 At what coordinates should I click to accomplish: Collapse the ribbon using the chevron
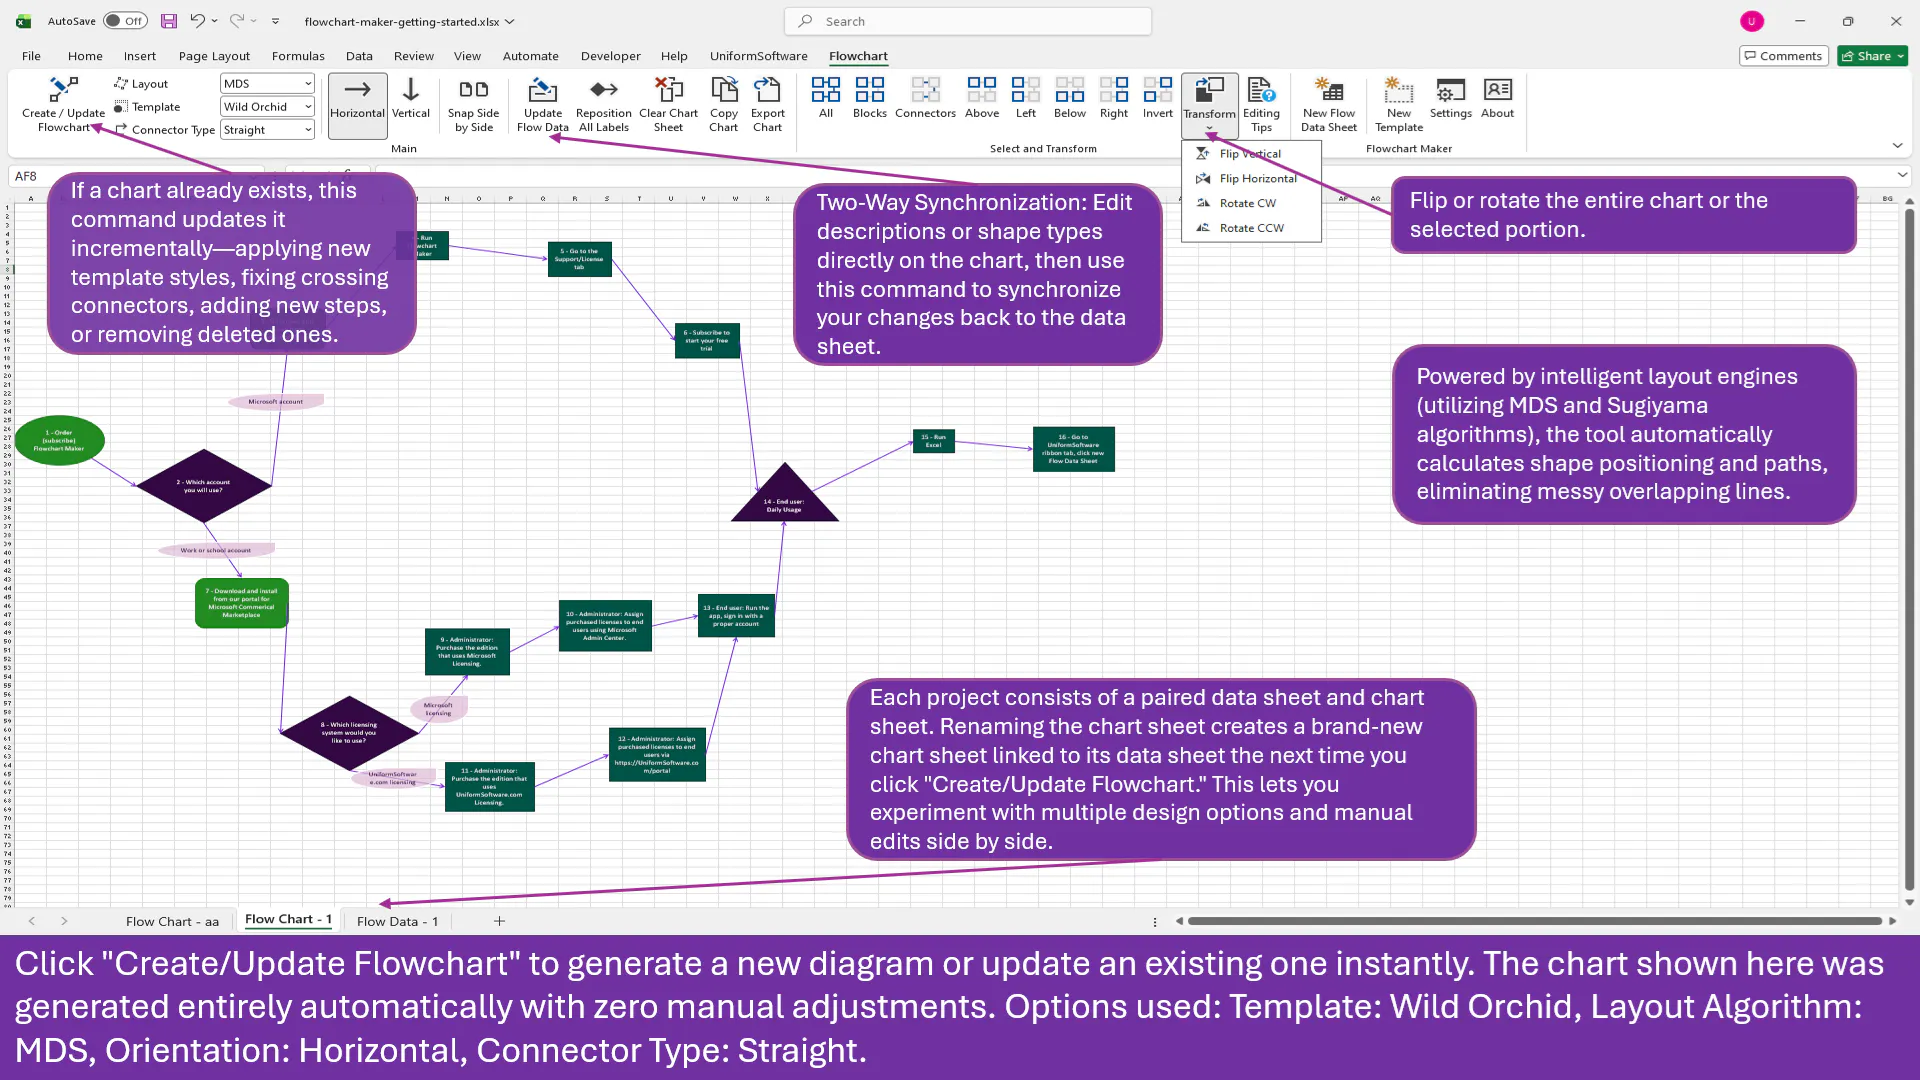pos(1897,146)
